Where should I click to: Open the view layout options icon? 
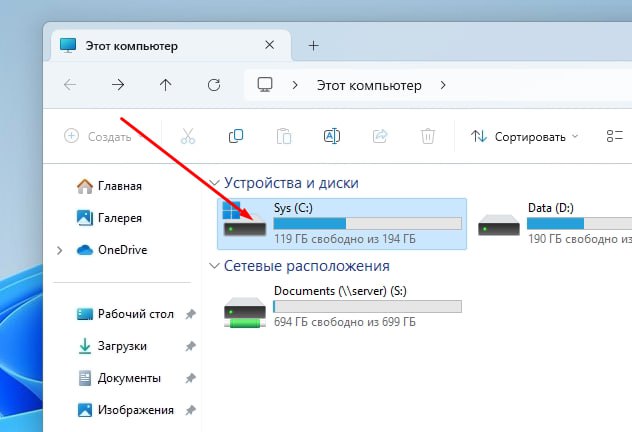point(615,136)
